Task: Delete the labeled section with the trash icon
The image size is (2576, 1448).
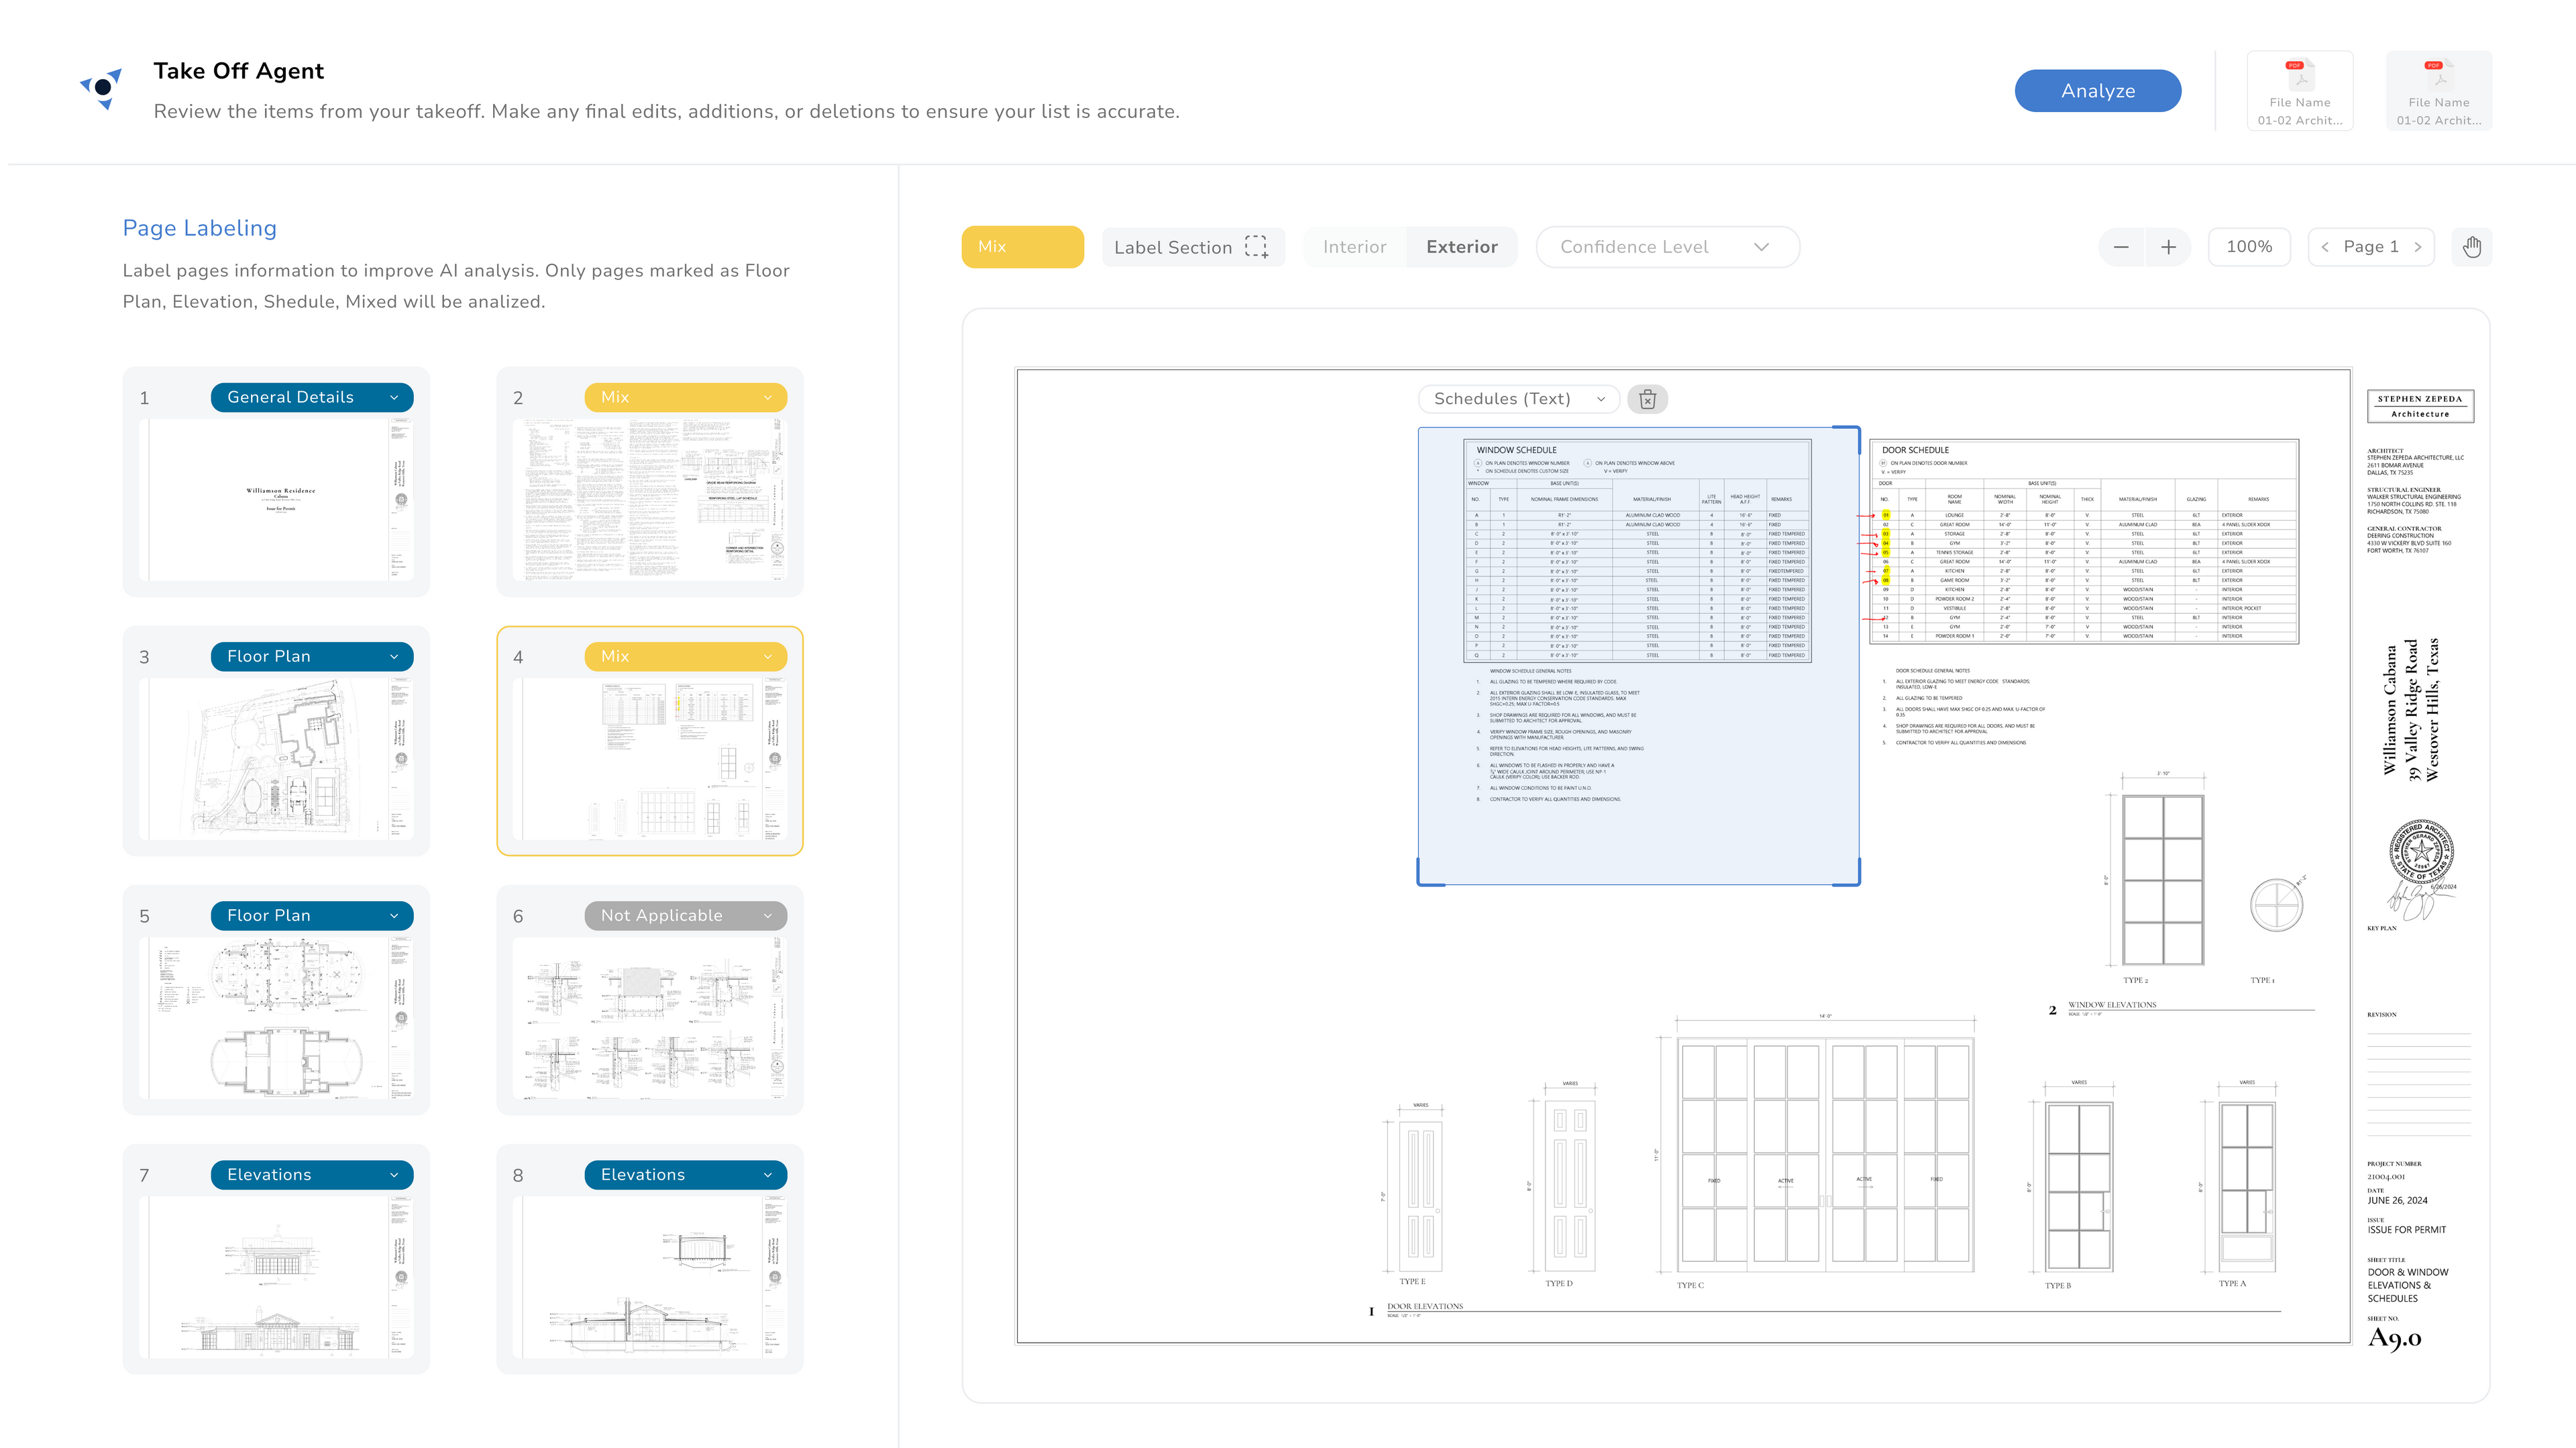Action: tap(1647, 399)
